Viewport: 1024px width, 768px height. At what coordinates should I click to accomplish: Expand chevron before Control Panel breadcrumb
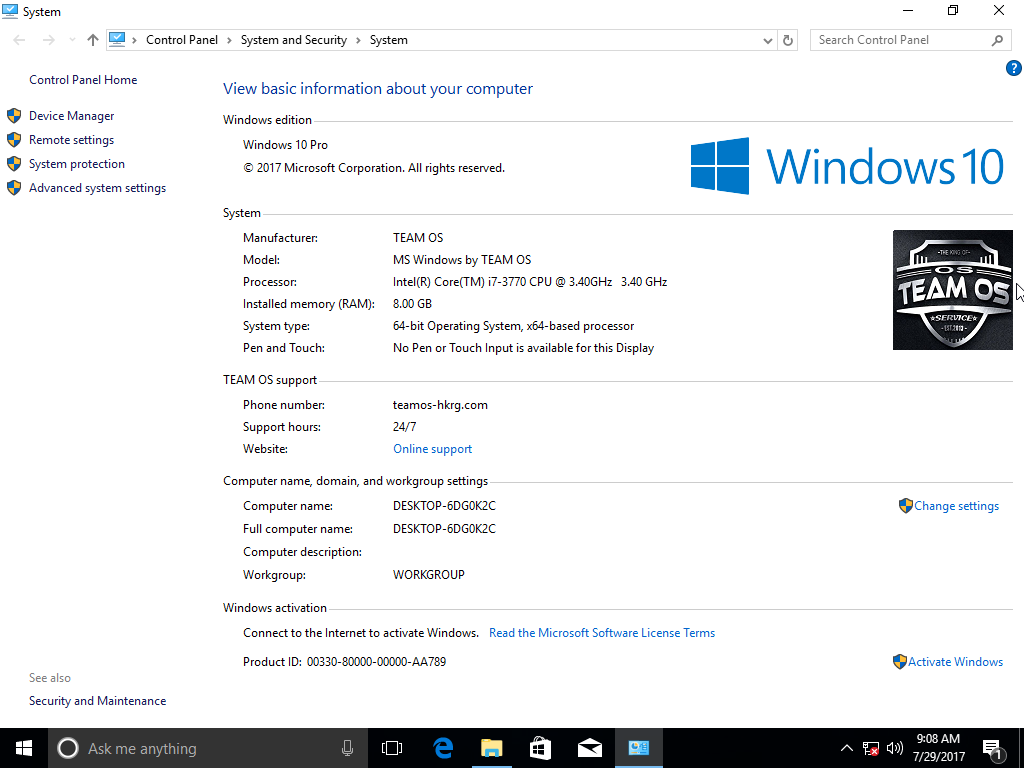135,40
